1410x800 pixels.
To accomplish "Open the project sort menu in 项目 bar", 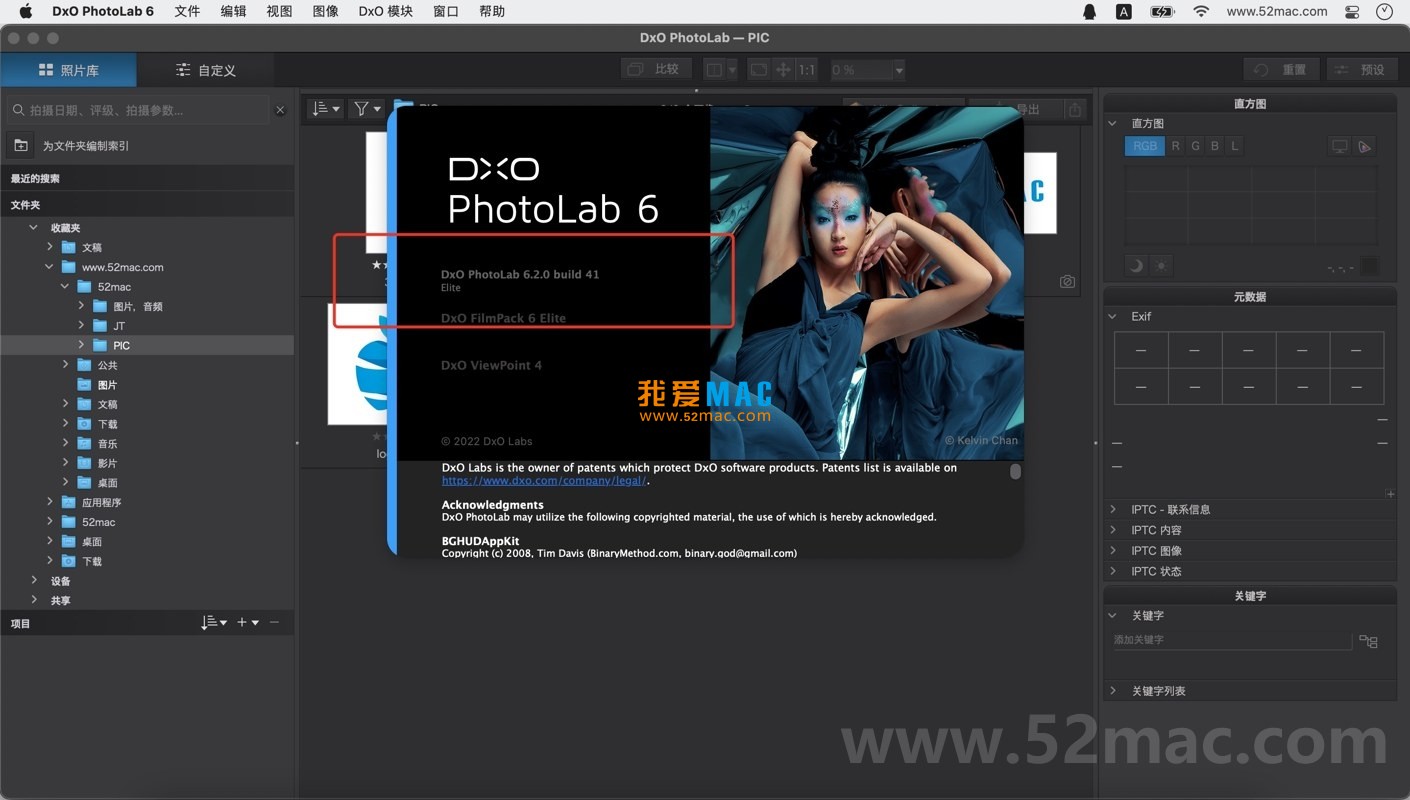I will tap(213, 622).
